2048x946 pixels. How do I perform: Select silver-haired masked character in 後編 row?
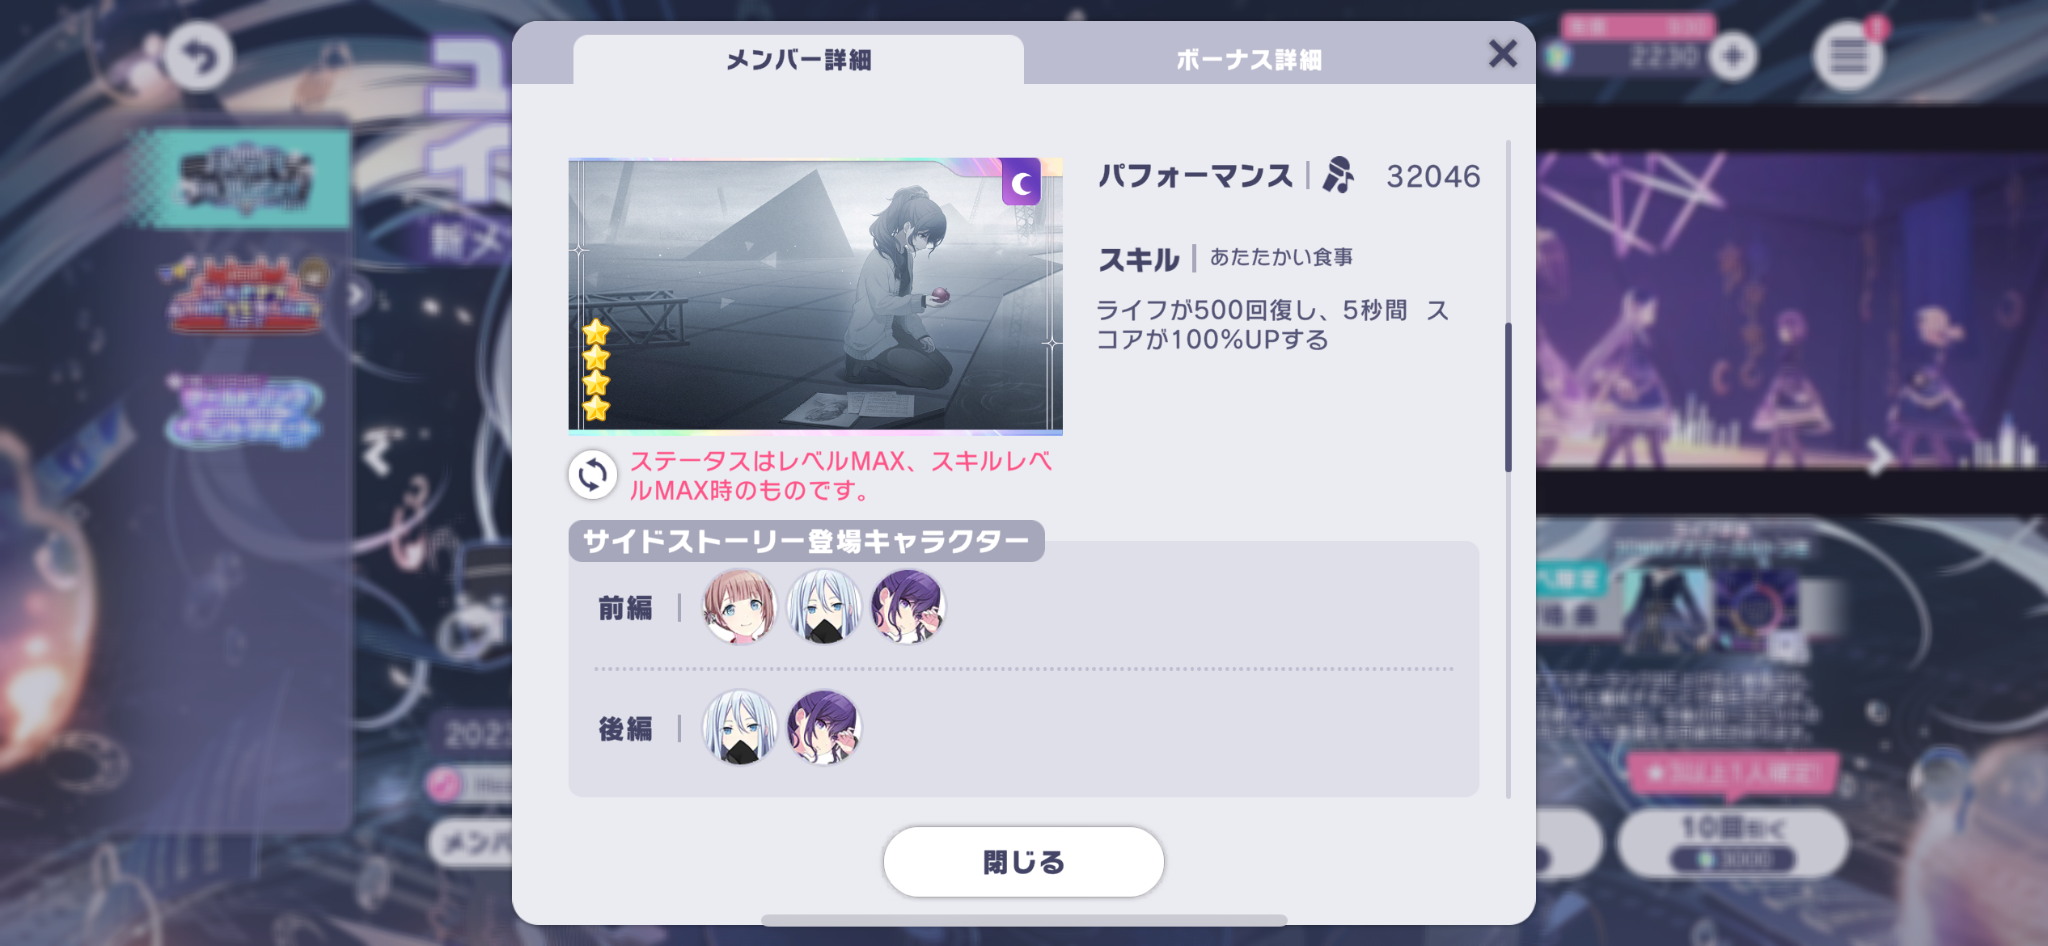click(739, 728)
